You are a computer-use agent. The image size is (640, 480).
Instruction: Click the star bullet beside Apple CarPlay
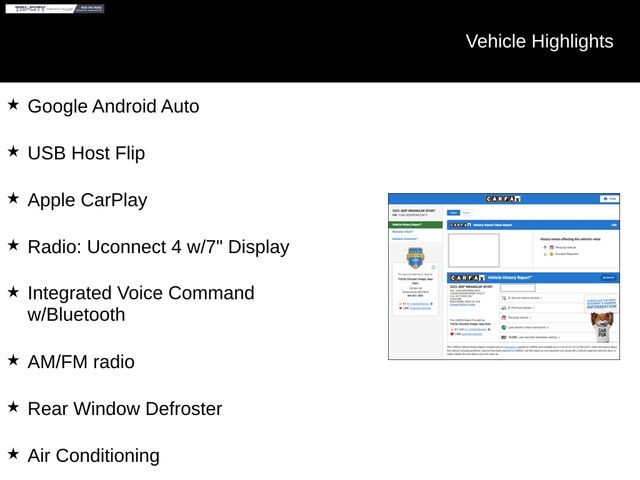13,199
